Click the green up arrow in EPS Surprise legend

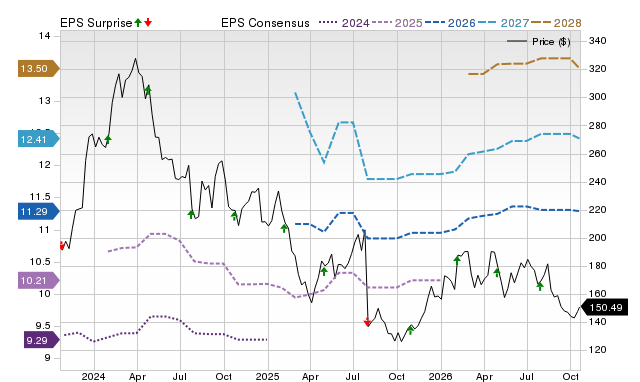[x=138, y=23]
